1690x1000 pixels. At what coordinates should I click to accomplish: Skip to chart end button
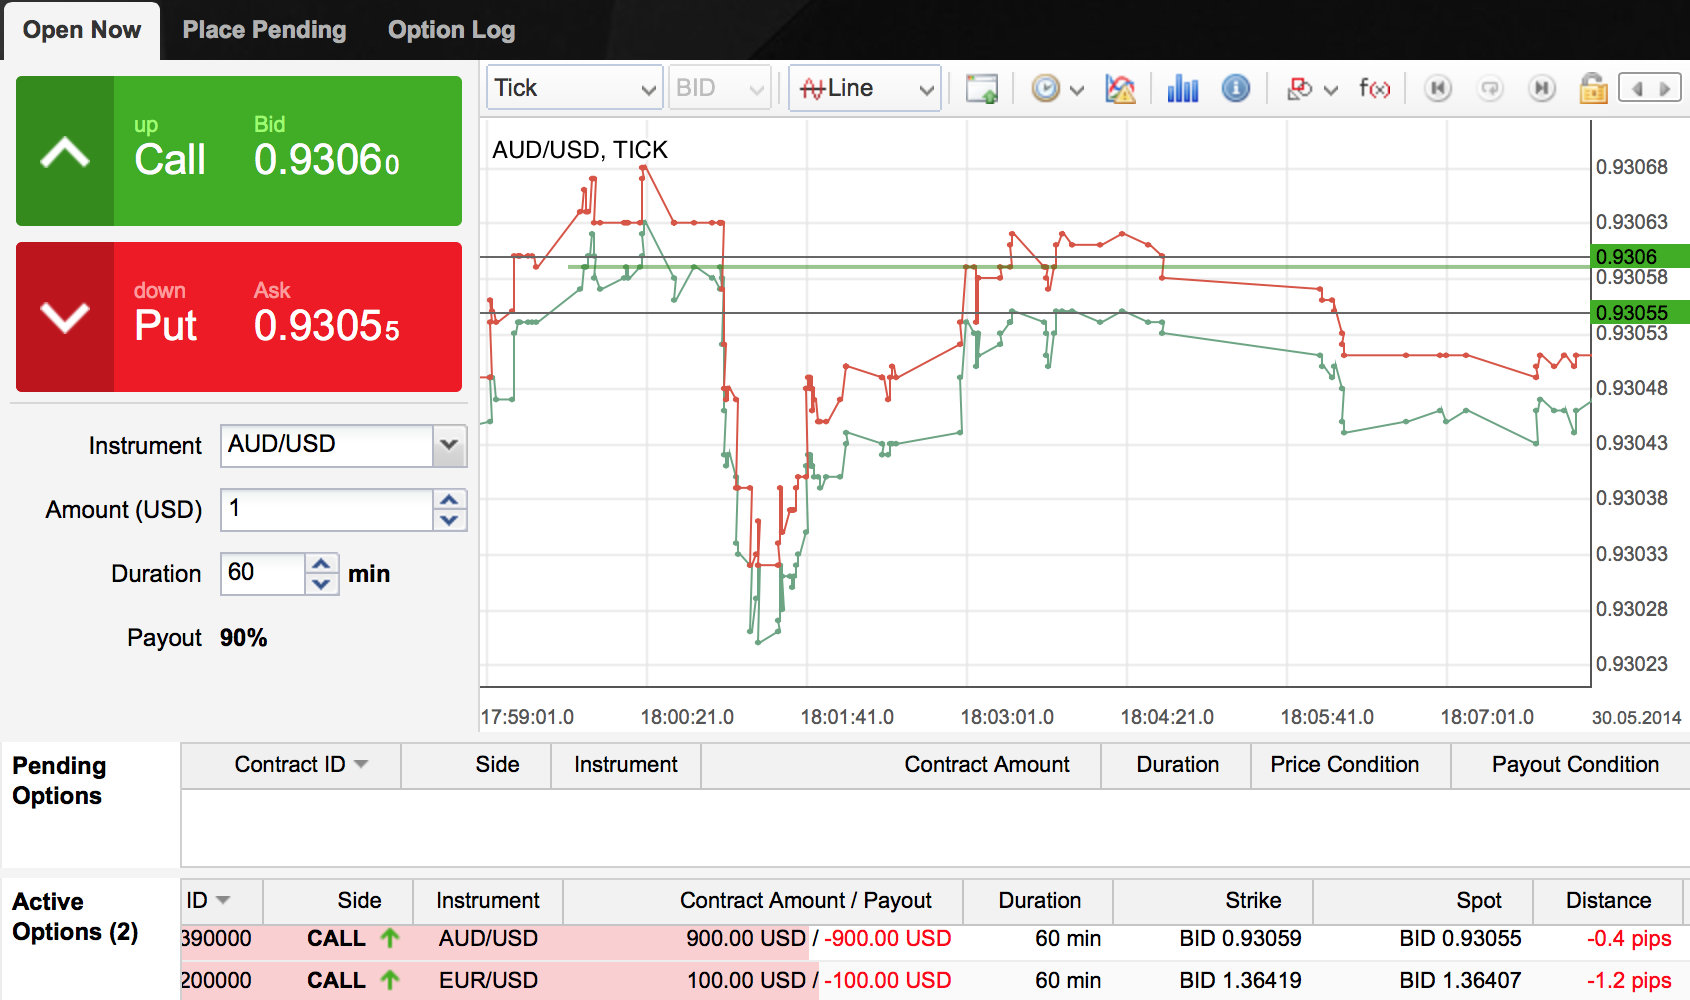tap(1542, 89)
